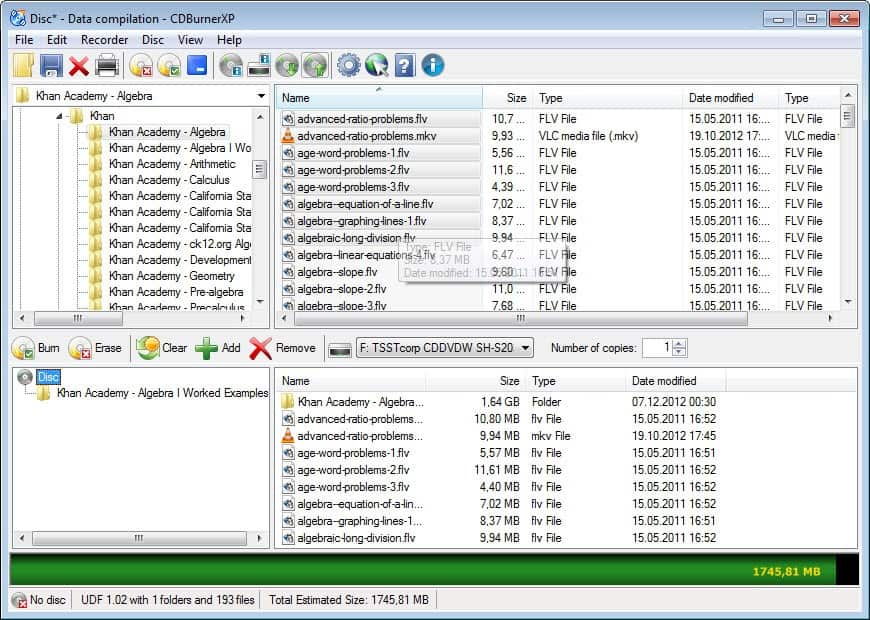Click the top file list horizontal scrollbar
Image resolution: width=870 pixels, height=620 pixels.
click(520, 319)
